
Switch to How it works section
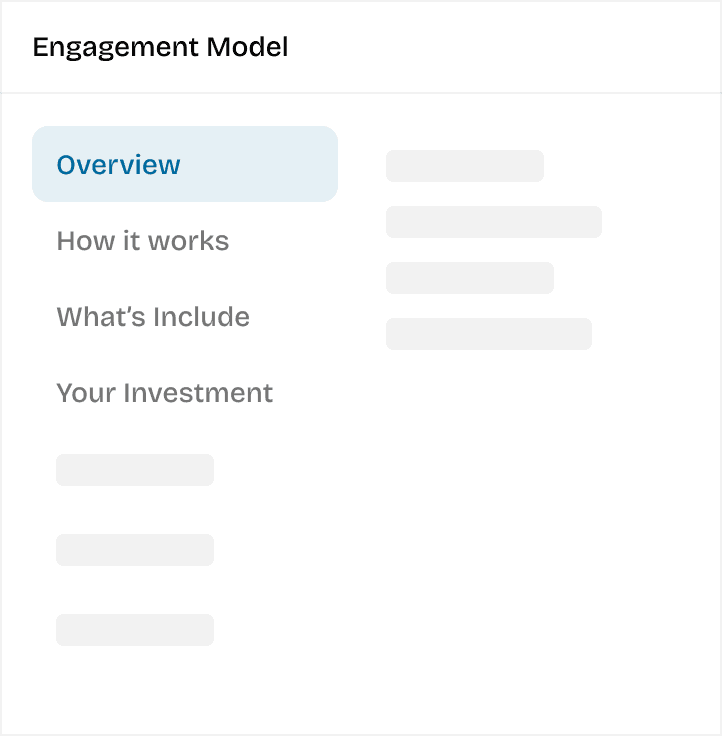tap(143, 241)
